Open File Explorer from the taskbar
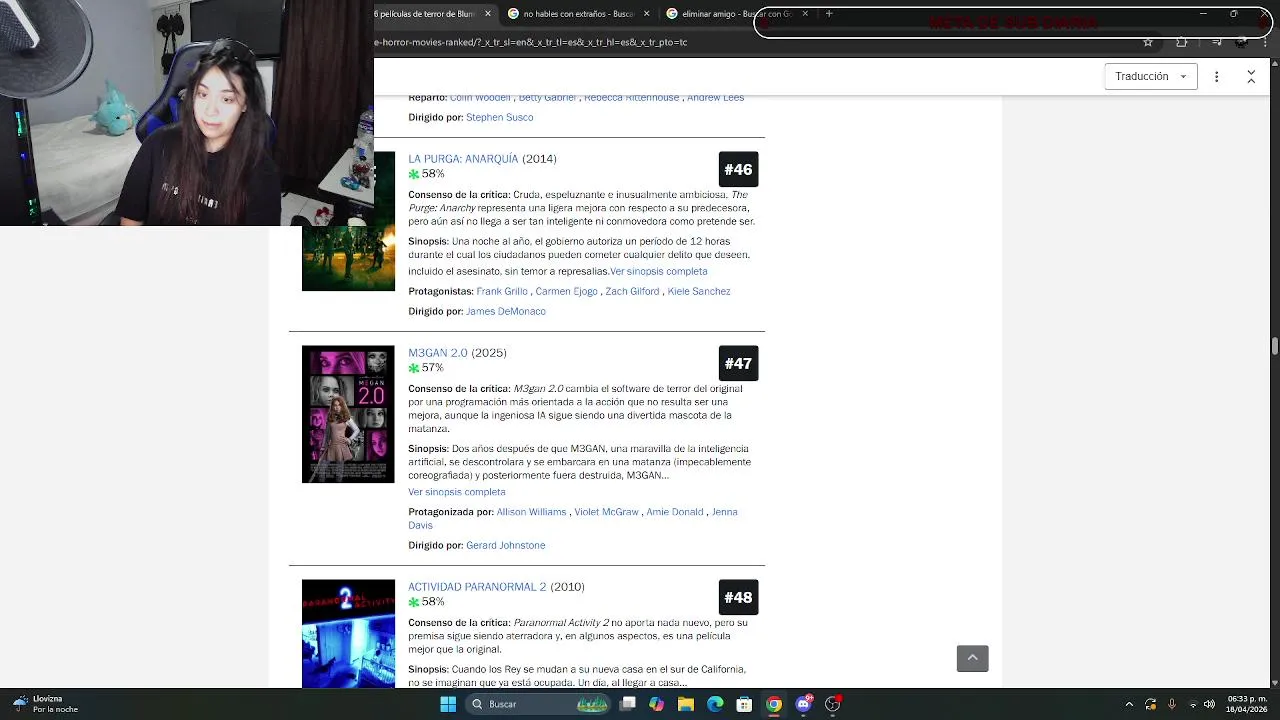The width and height of the screenshot is (1280, 720). [686, 704]
